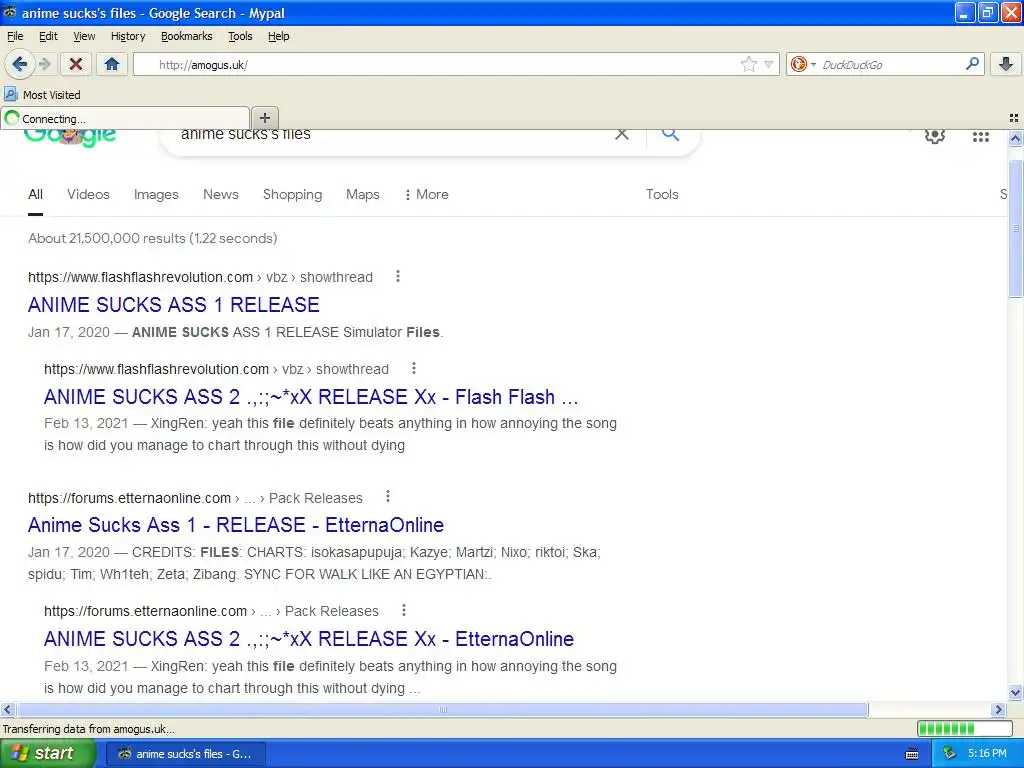Screen dimensions: 1024x768
Task: Click vertical scrollbar down arrow
Action: pos(1015,693)
